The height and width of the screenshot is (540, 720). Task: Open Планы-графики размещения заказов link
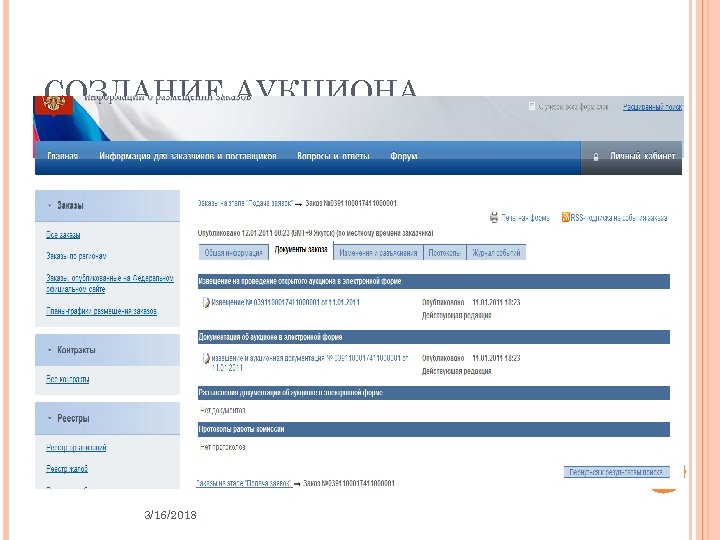(101, 311)
